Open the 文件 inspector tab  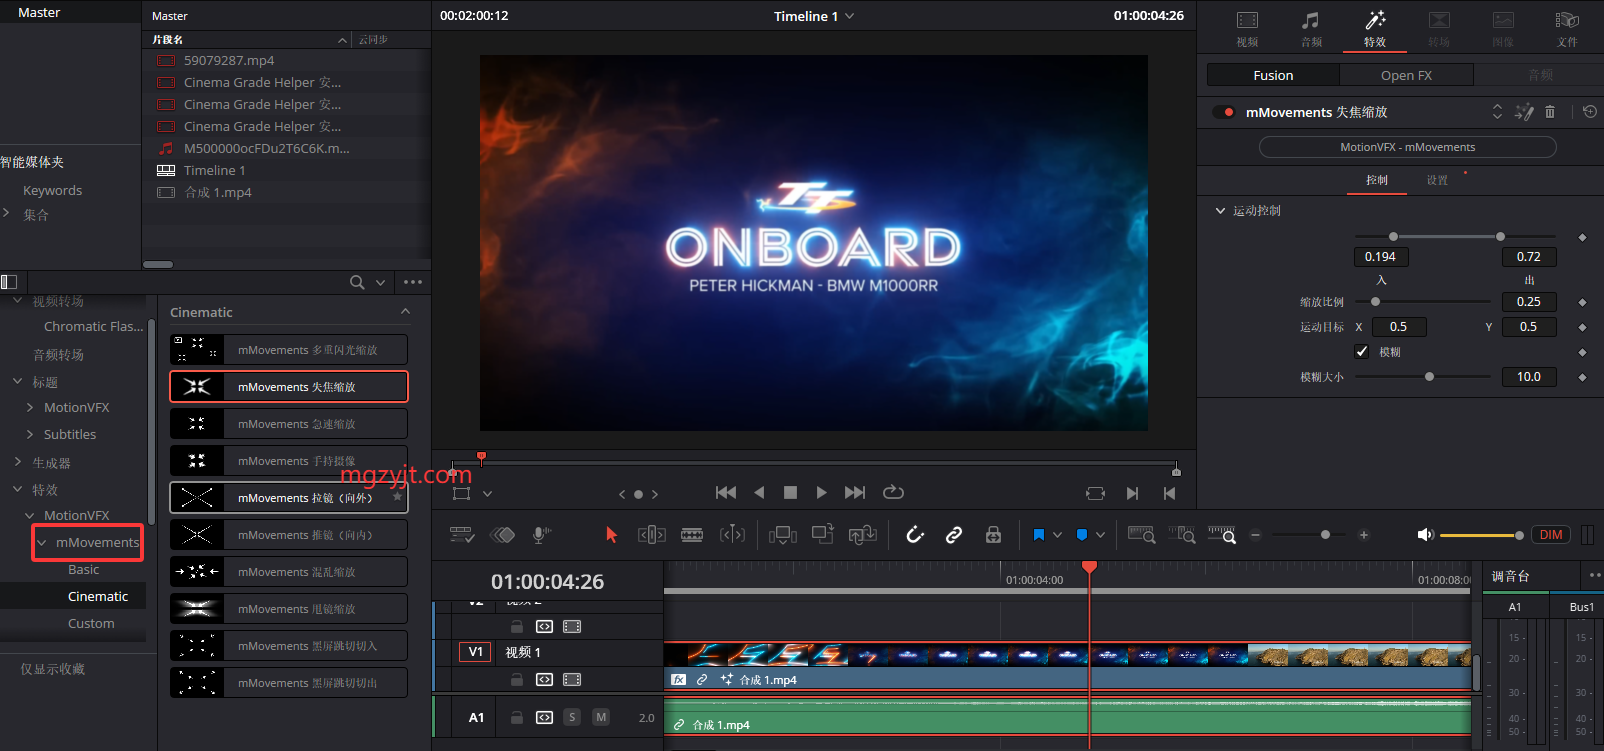pyautogui.click(x=1567, y=29)
